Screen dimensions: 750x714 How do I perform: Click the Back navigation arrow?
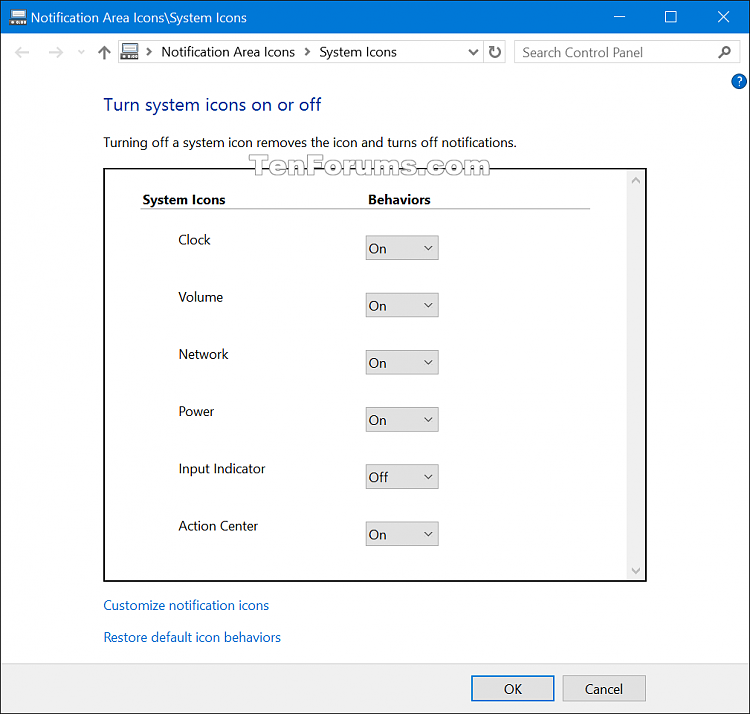click(x=22, y=52)
